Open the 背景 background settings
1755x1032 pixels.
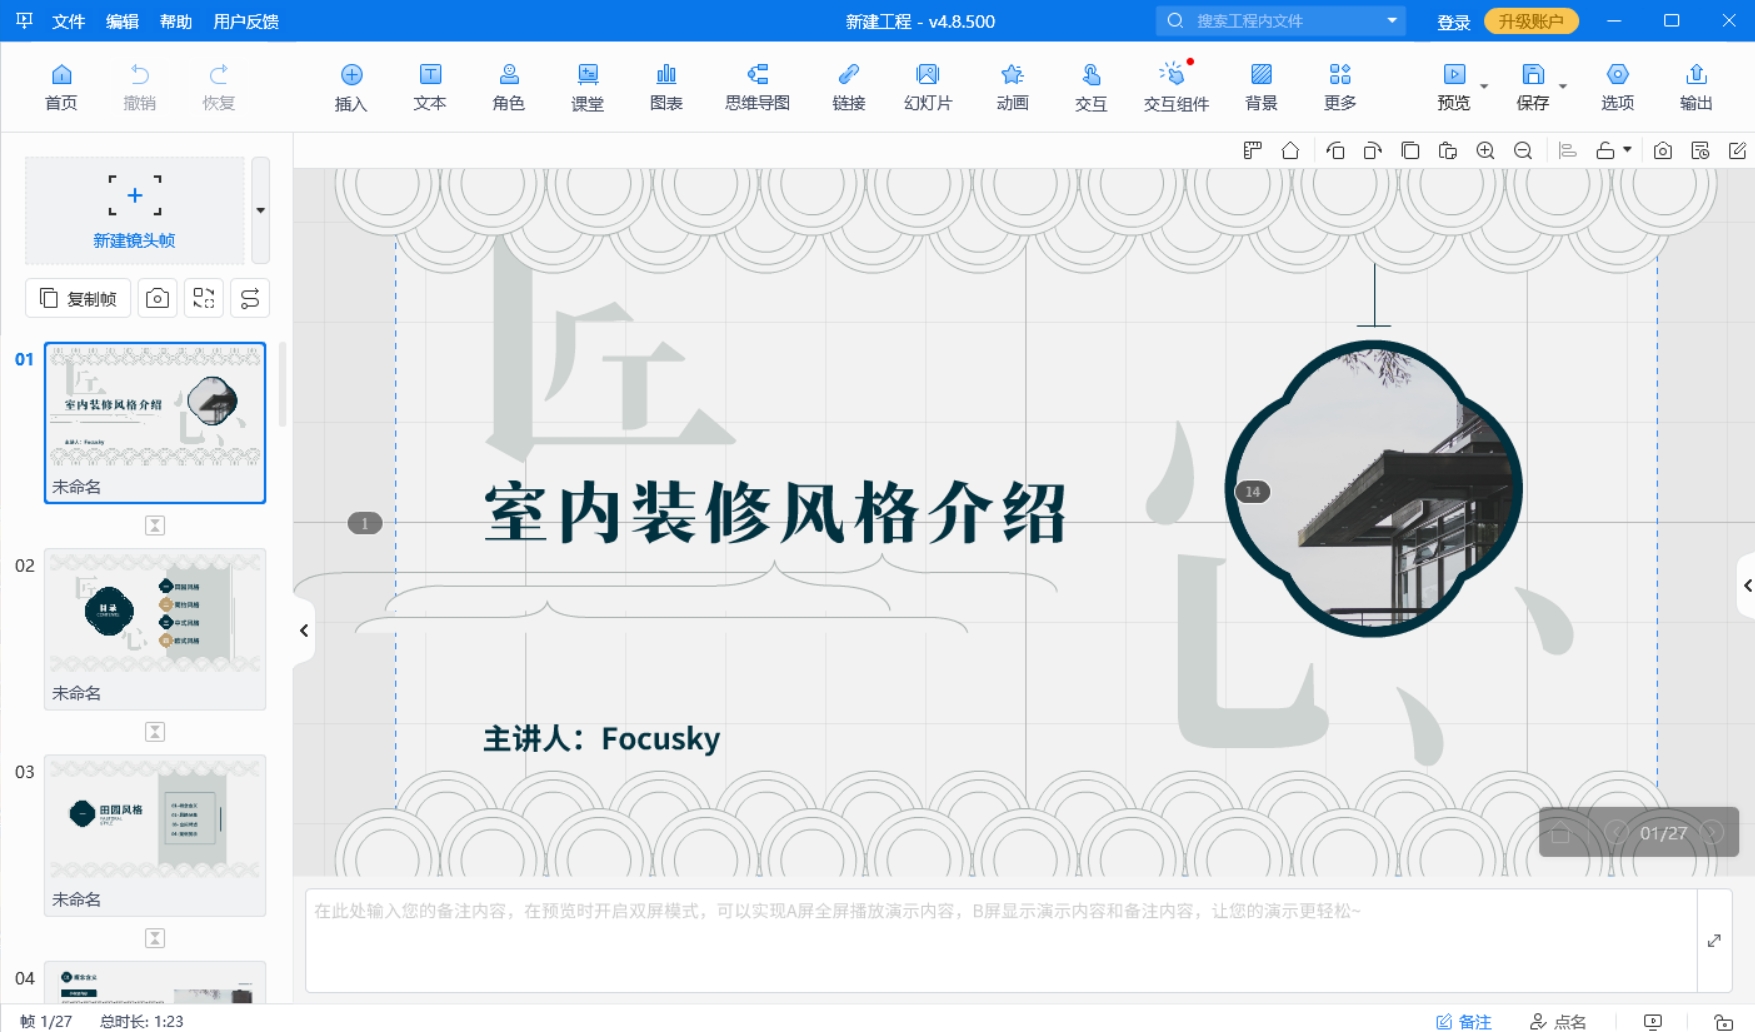coord(1261,87)
